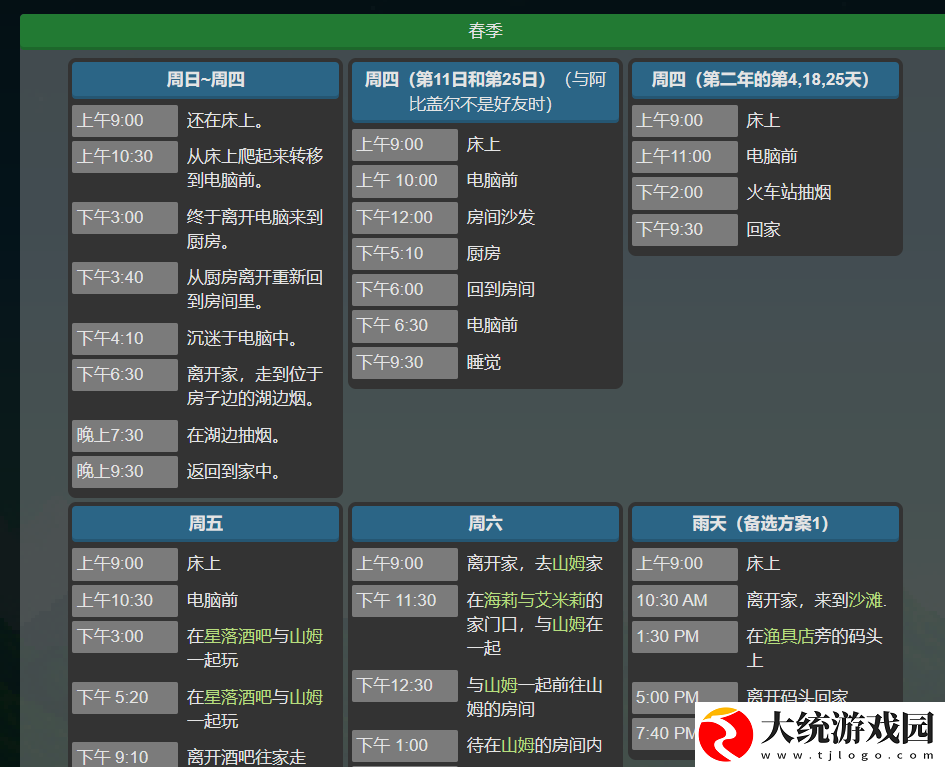Image resolution: width=945 pixels, height=767 pixels.
Task: Click 下午6:30 in the 周日~周四 table
Action: 125,375
